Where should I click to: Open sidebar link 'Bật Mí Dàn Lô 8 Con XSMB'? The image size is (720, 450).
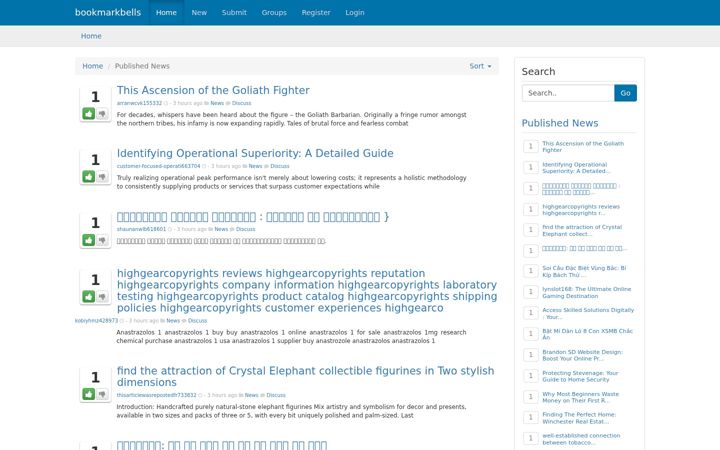[x=587, y=334]
